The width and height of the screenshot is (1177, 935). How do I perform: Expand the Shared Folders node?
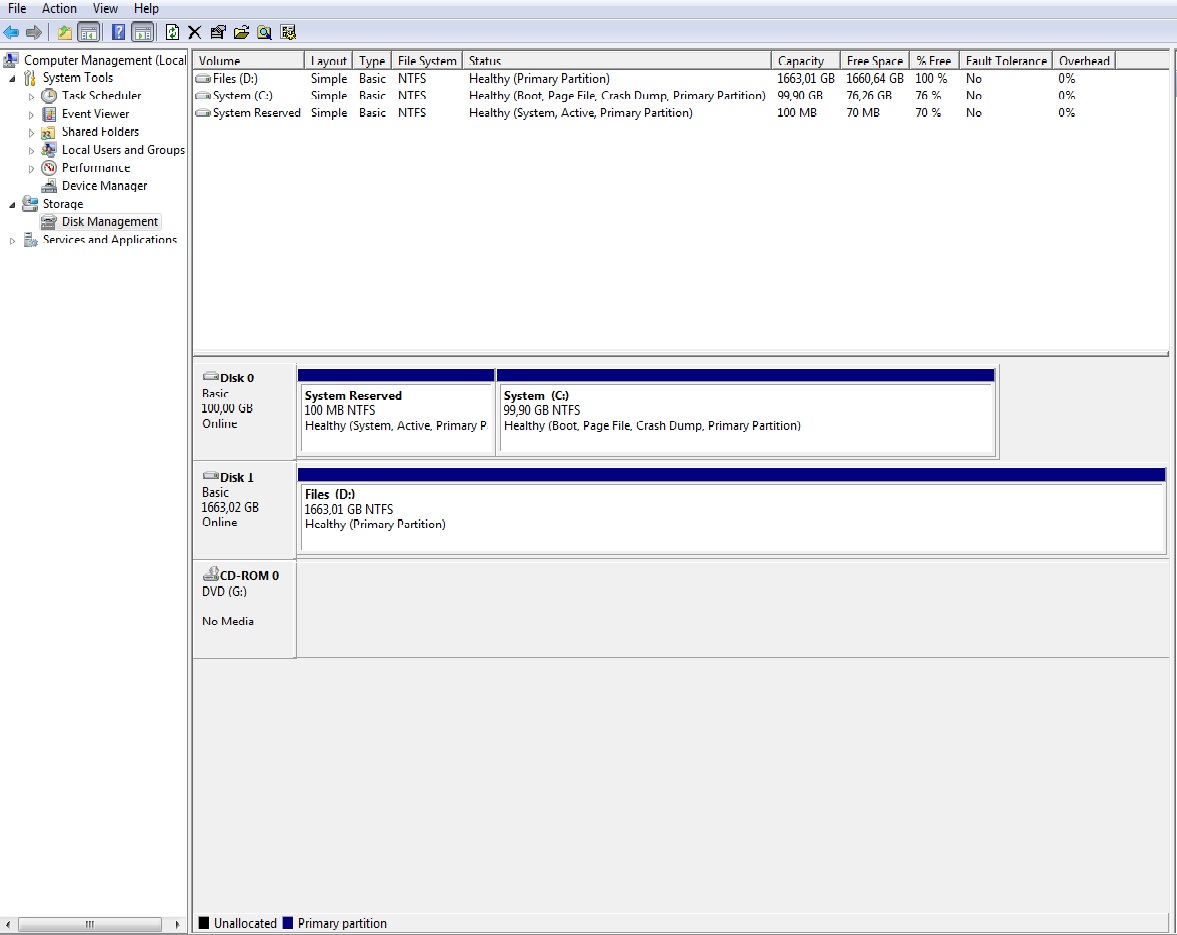point(31,133)
